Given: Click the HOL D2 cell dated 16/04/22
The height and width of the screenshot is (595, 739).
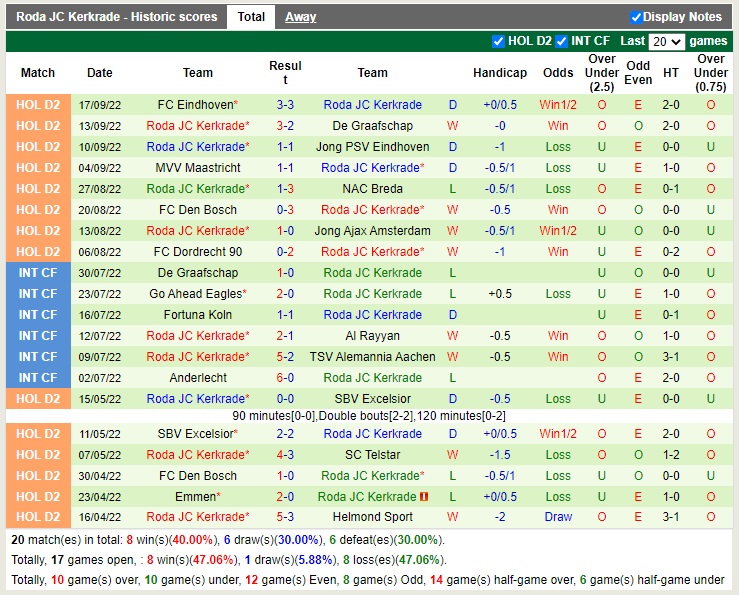Looking at the screenshot, I should pos(38,517).
